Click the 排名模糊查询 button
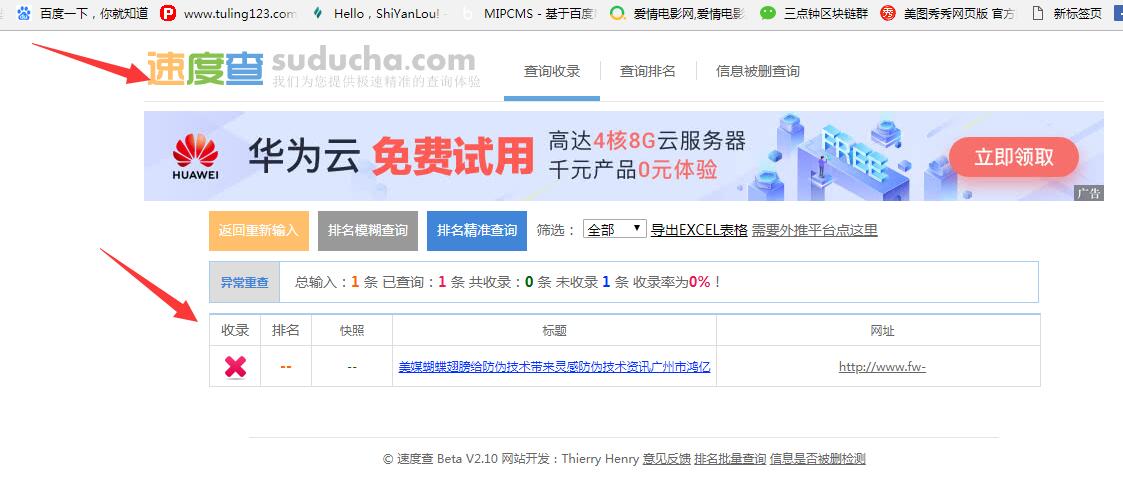The image size is (1123, 491). (368, 230)
